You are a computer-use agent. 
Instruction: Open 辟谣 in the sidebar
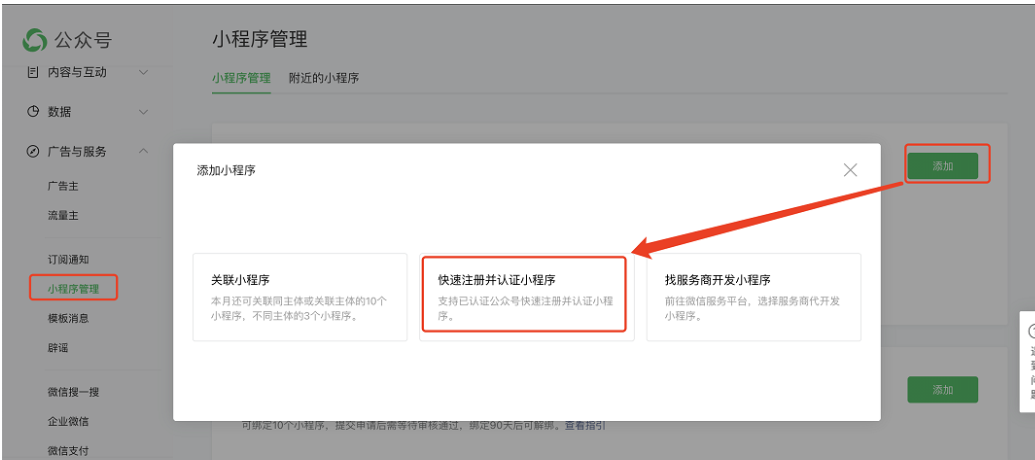(58, 348)
